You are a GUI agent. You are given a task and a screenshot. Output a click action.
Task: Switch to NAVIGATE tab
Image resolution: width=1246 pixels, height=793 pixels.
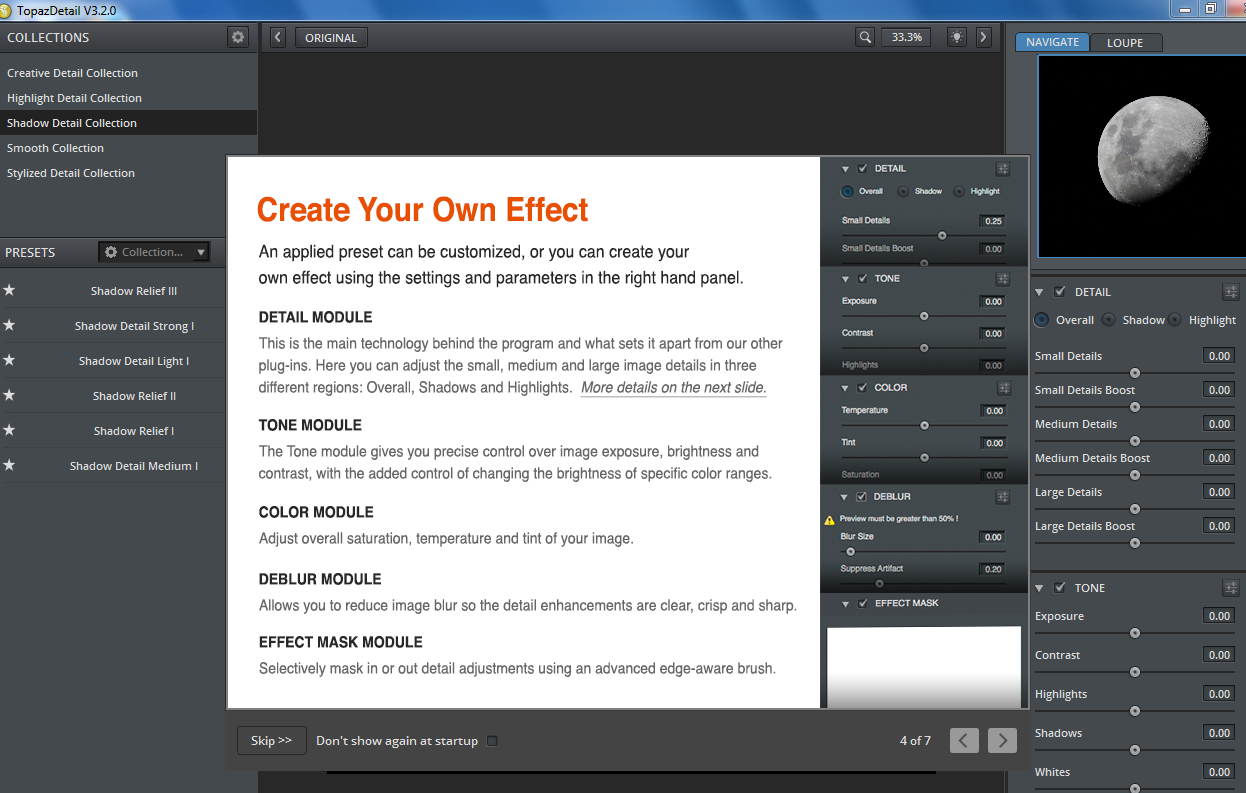coord(1052,42)
